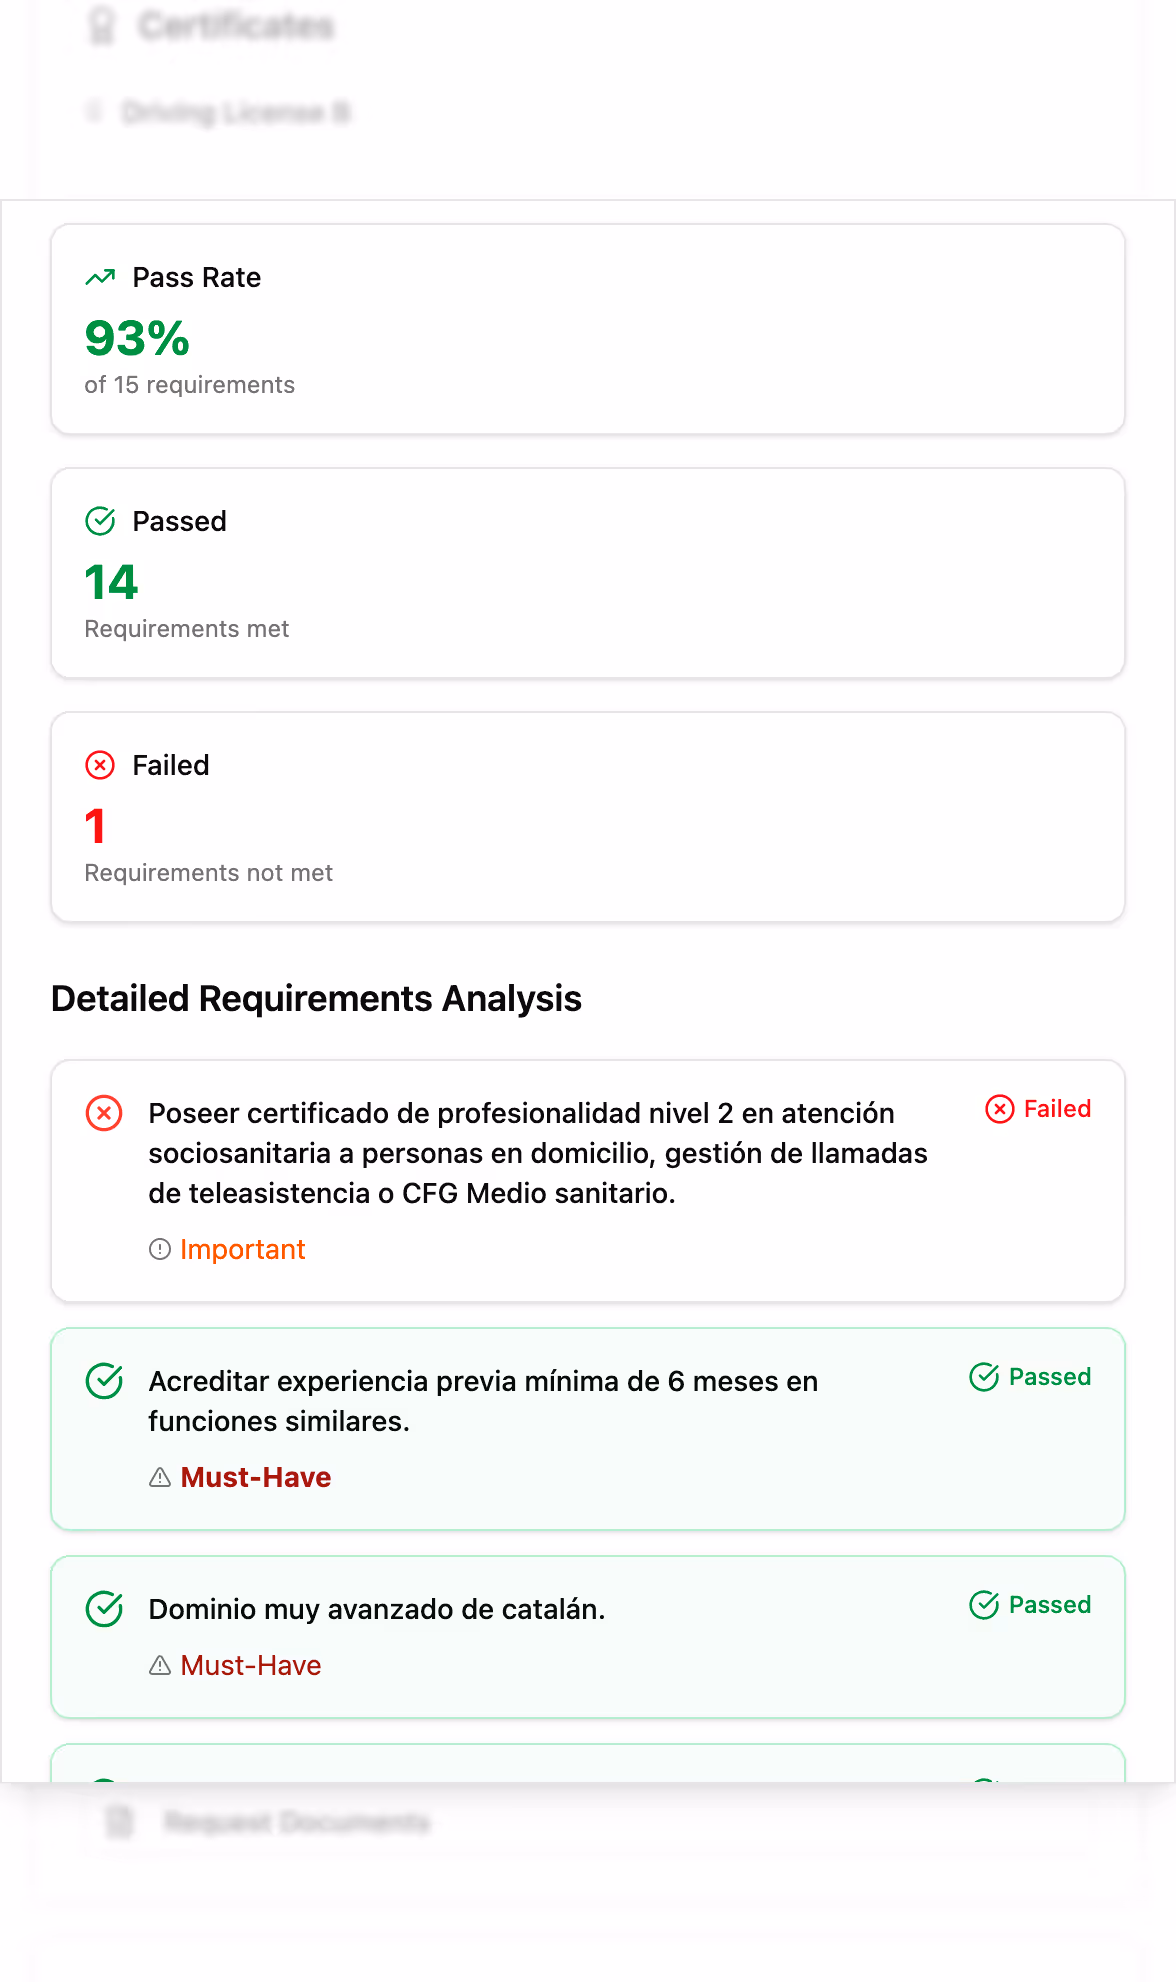Viewport: 1176px width, 1982px height.
Task: Toggle the Failed status badge on the certificado card
Action: click(x=1038, y=1108)
